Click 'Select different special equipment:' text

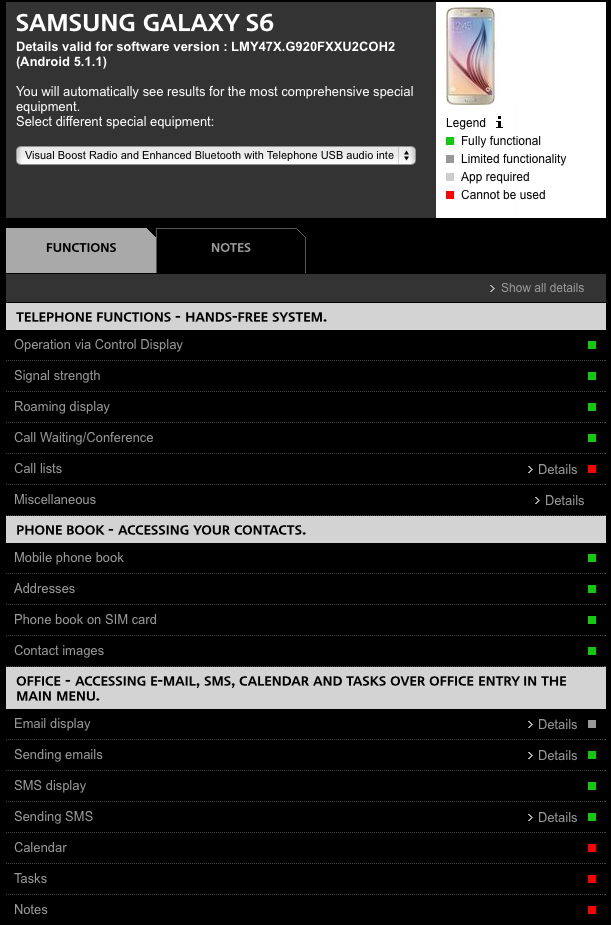click(114, 122)
